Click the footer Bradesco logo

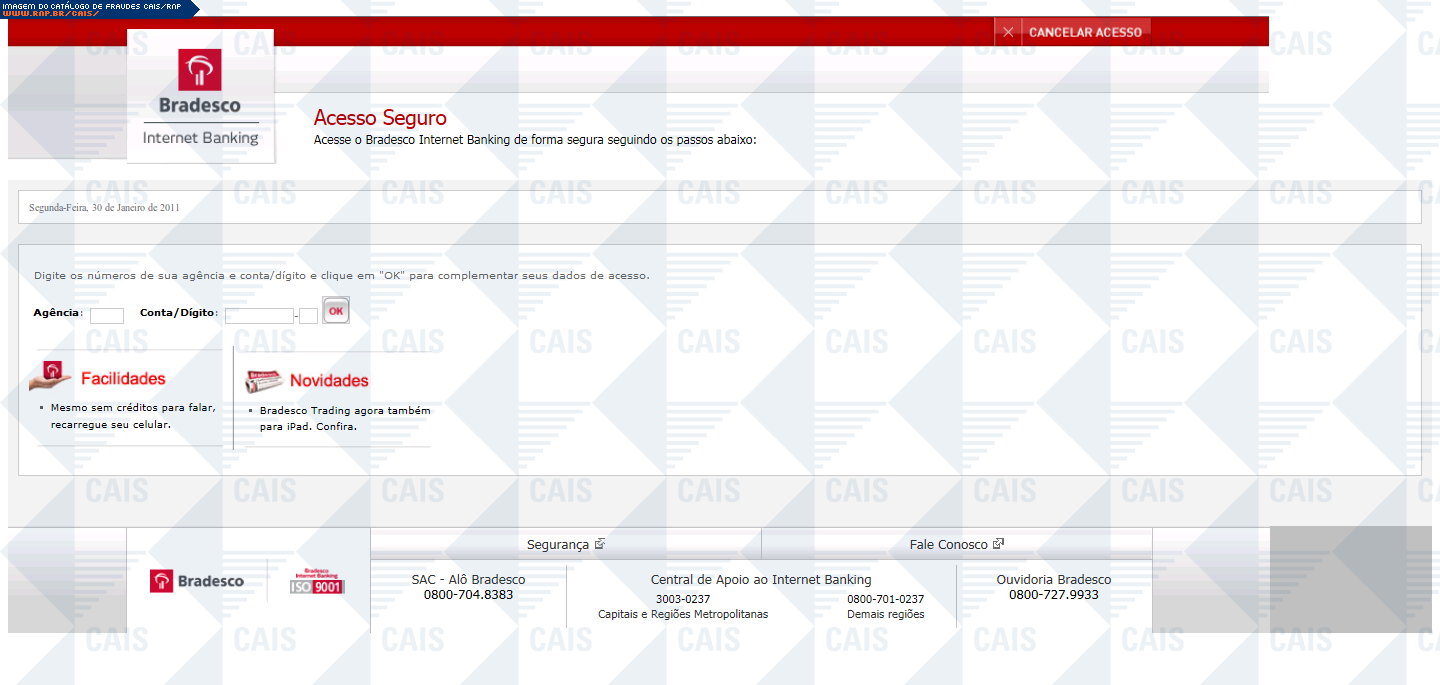point(197,581)
